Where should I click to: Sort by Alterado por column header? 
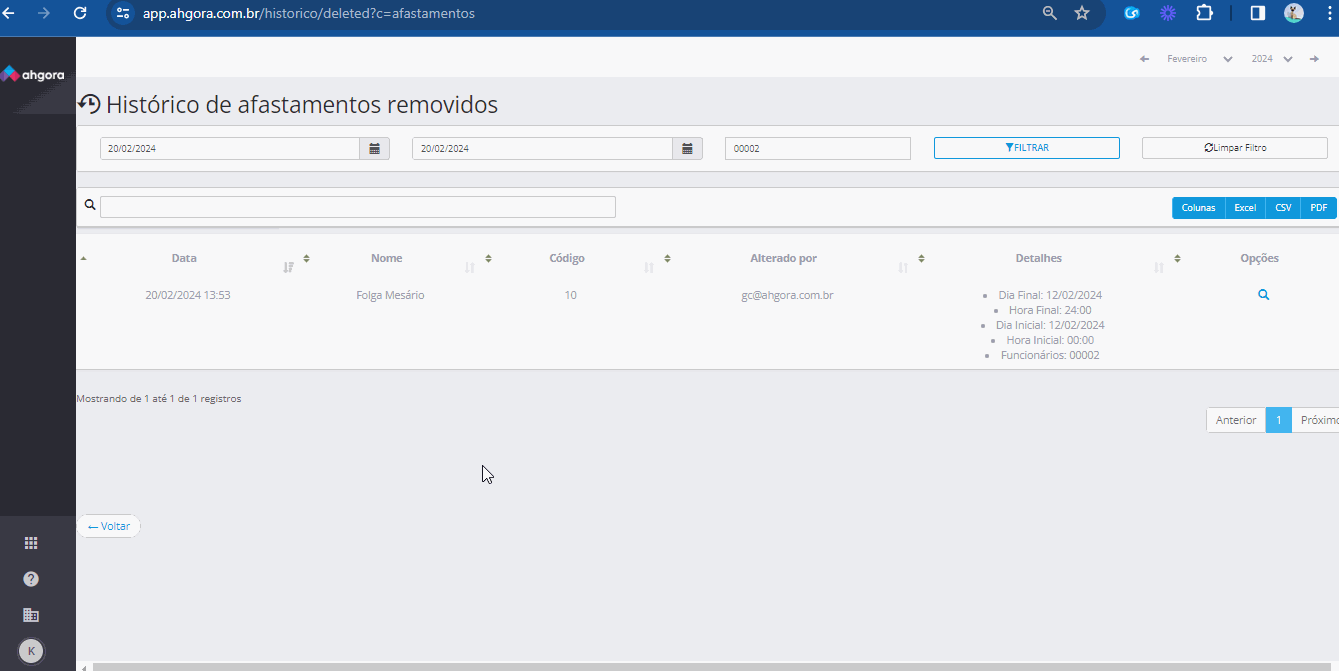point(784,258)
